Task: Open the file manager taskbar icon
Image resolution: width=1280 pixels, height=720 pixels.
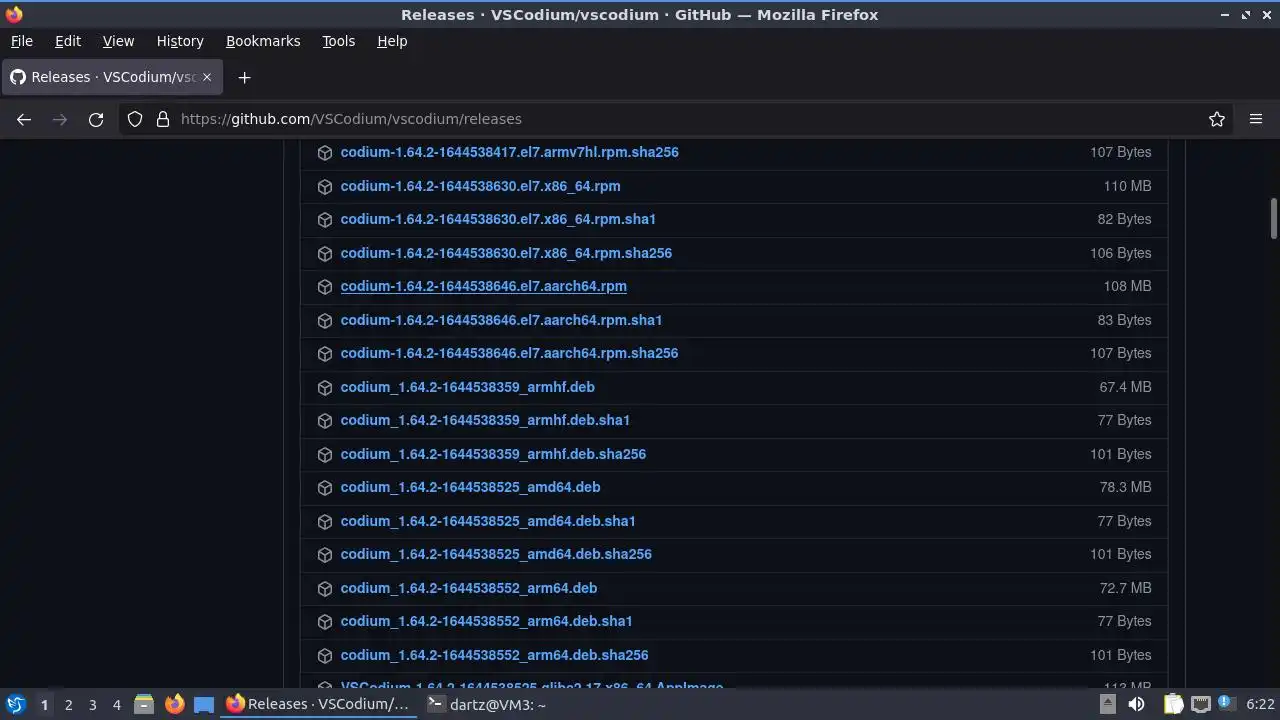Action: coord(143,705)
